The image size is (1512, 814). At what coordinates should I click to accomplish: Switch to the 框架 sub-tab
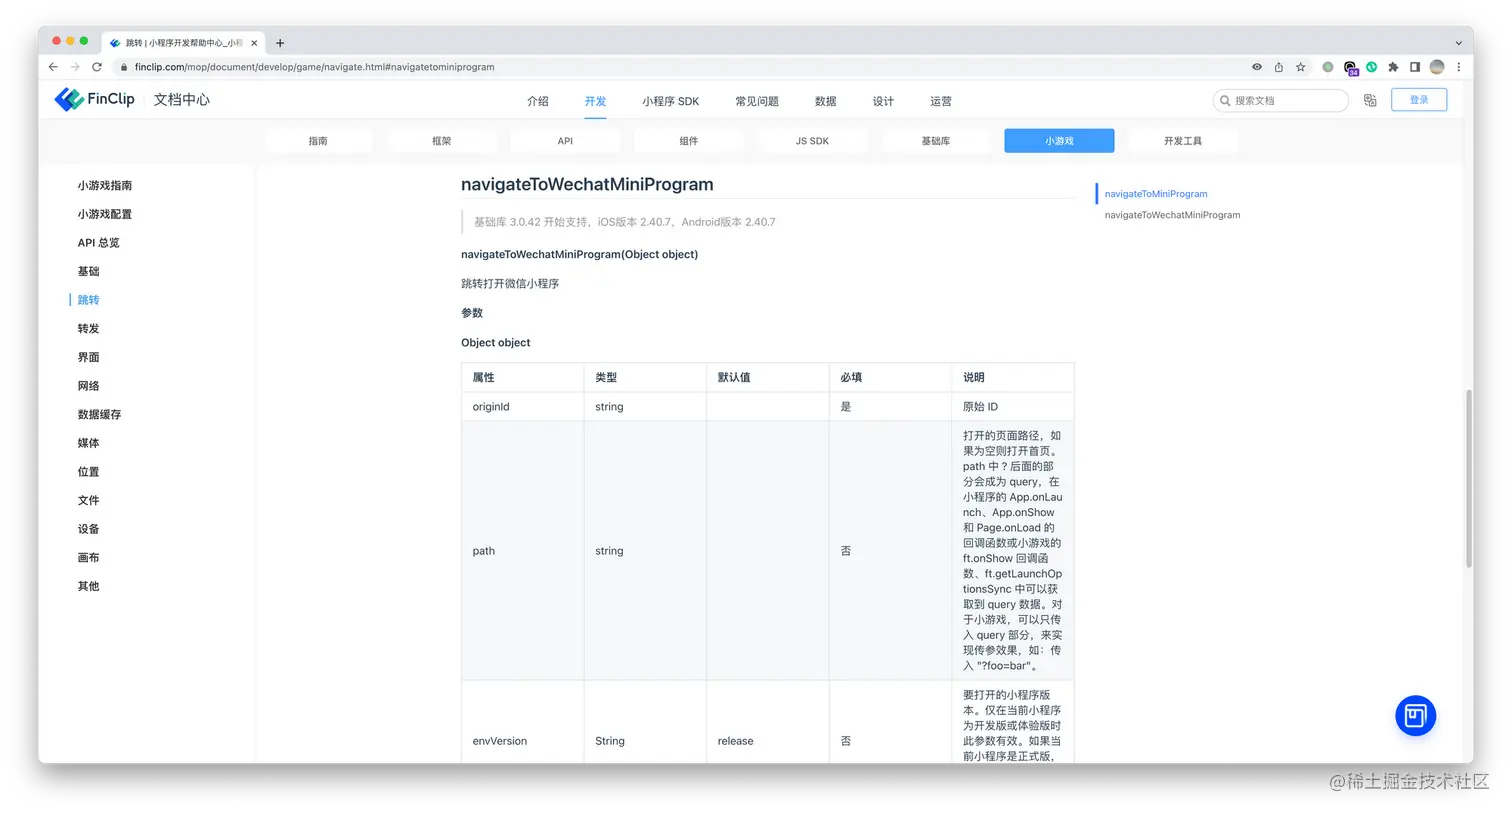442,141
